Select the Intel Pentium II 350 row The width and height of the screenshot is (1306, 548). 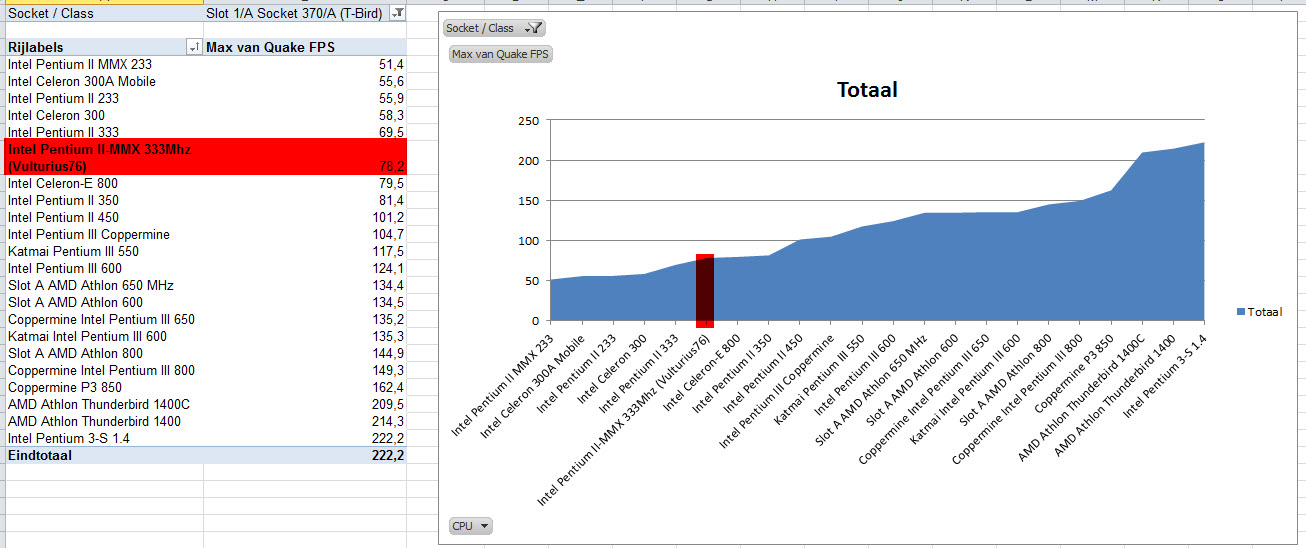(205, 200)
